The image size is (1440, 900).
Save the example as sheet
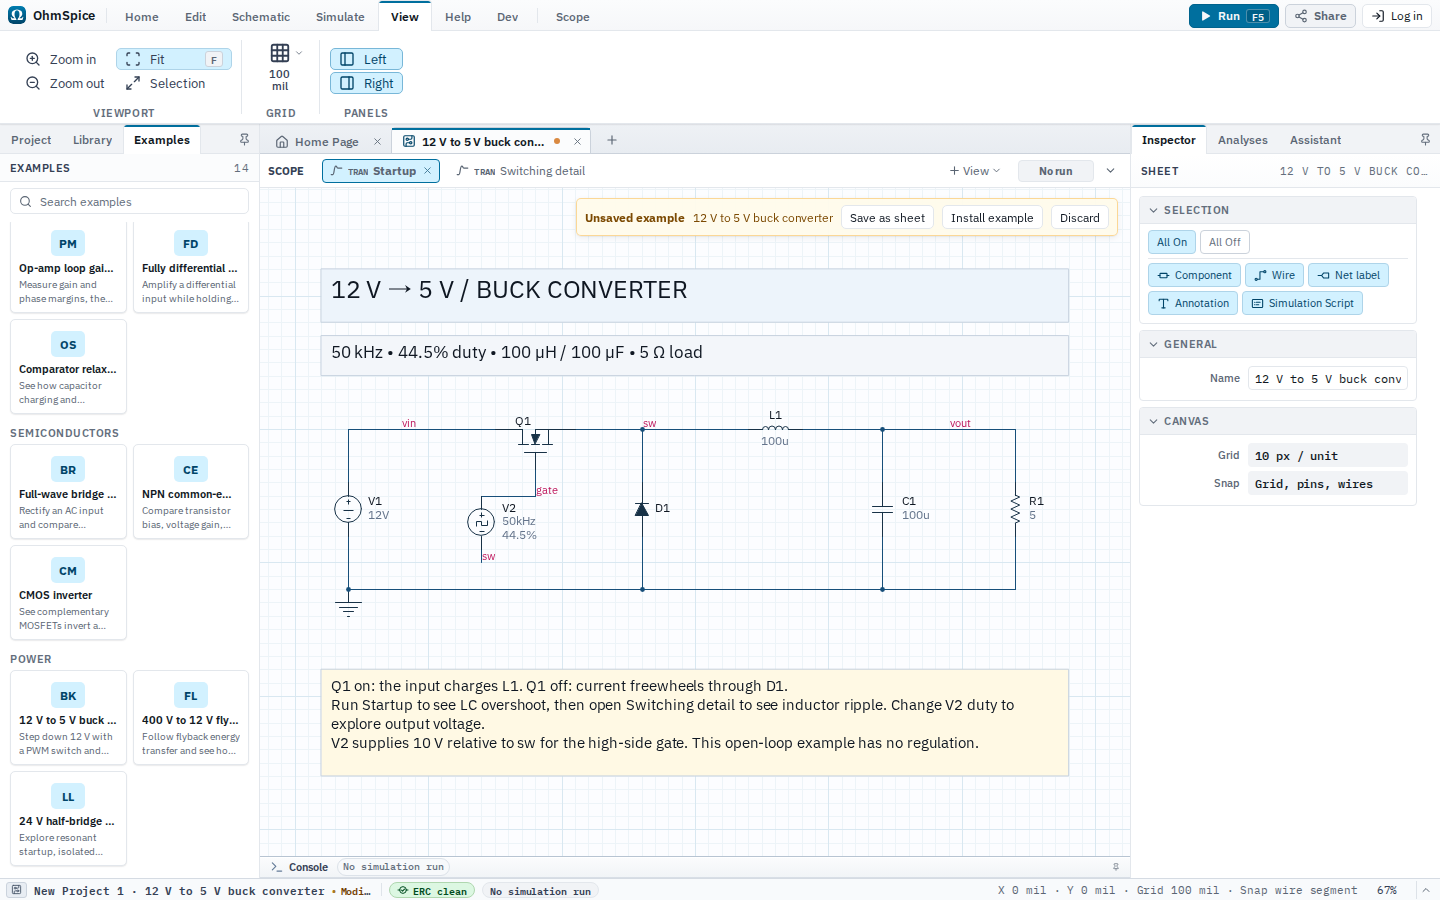[887, 218]
